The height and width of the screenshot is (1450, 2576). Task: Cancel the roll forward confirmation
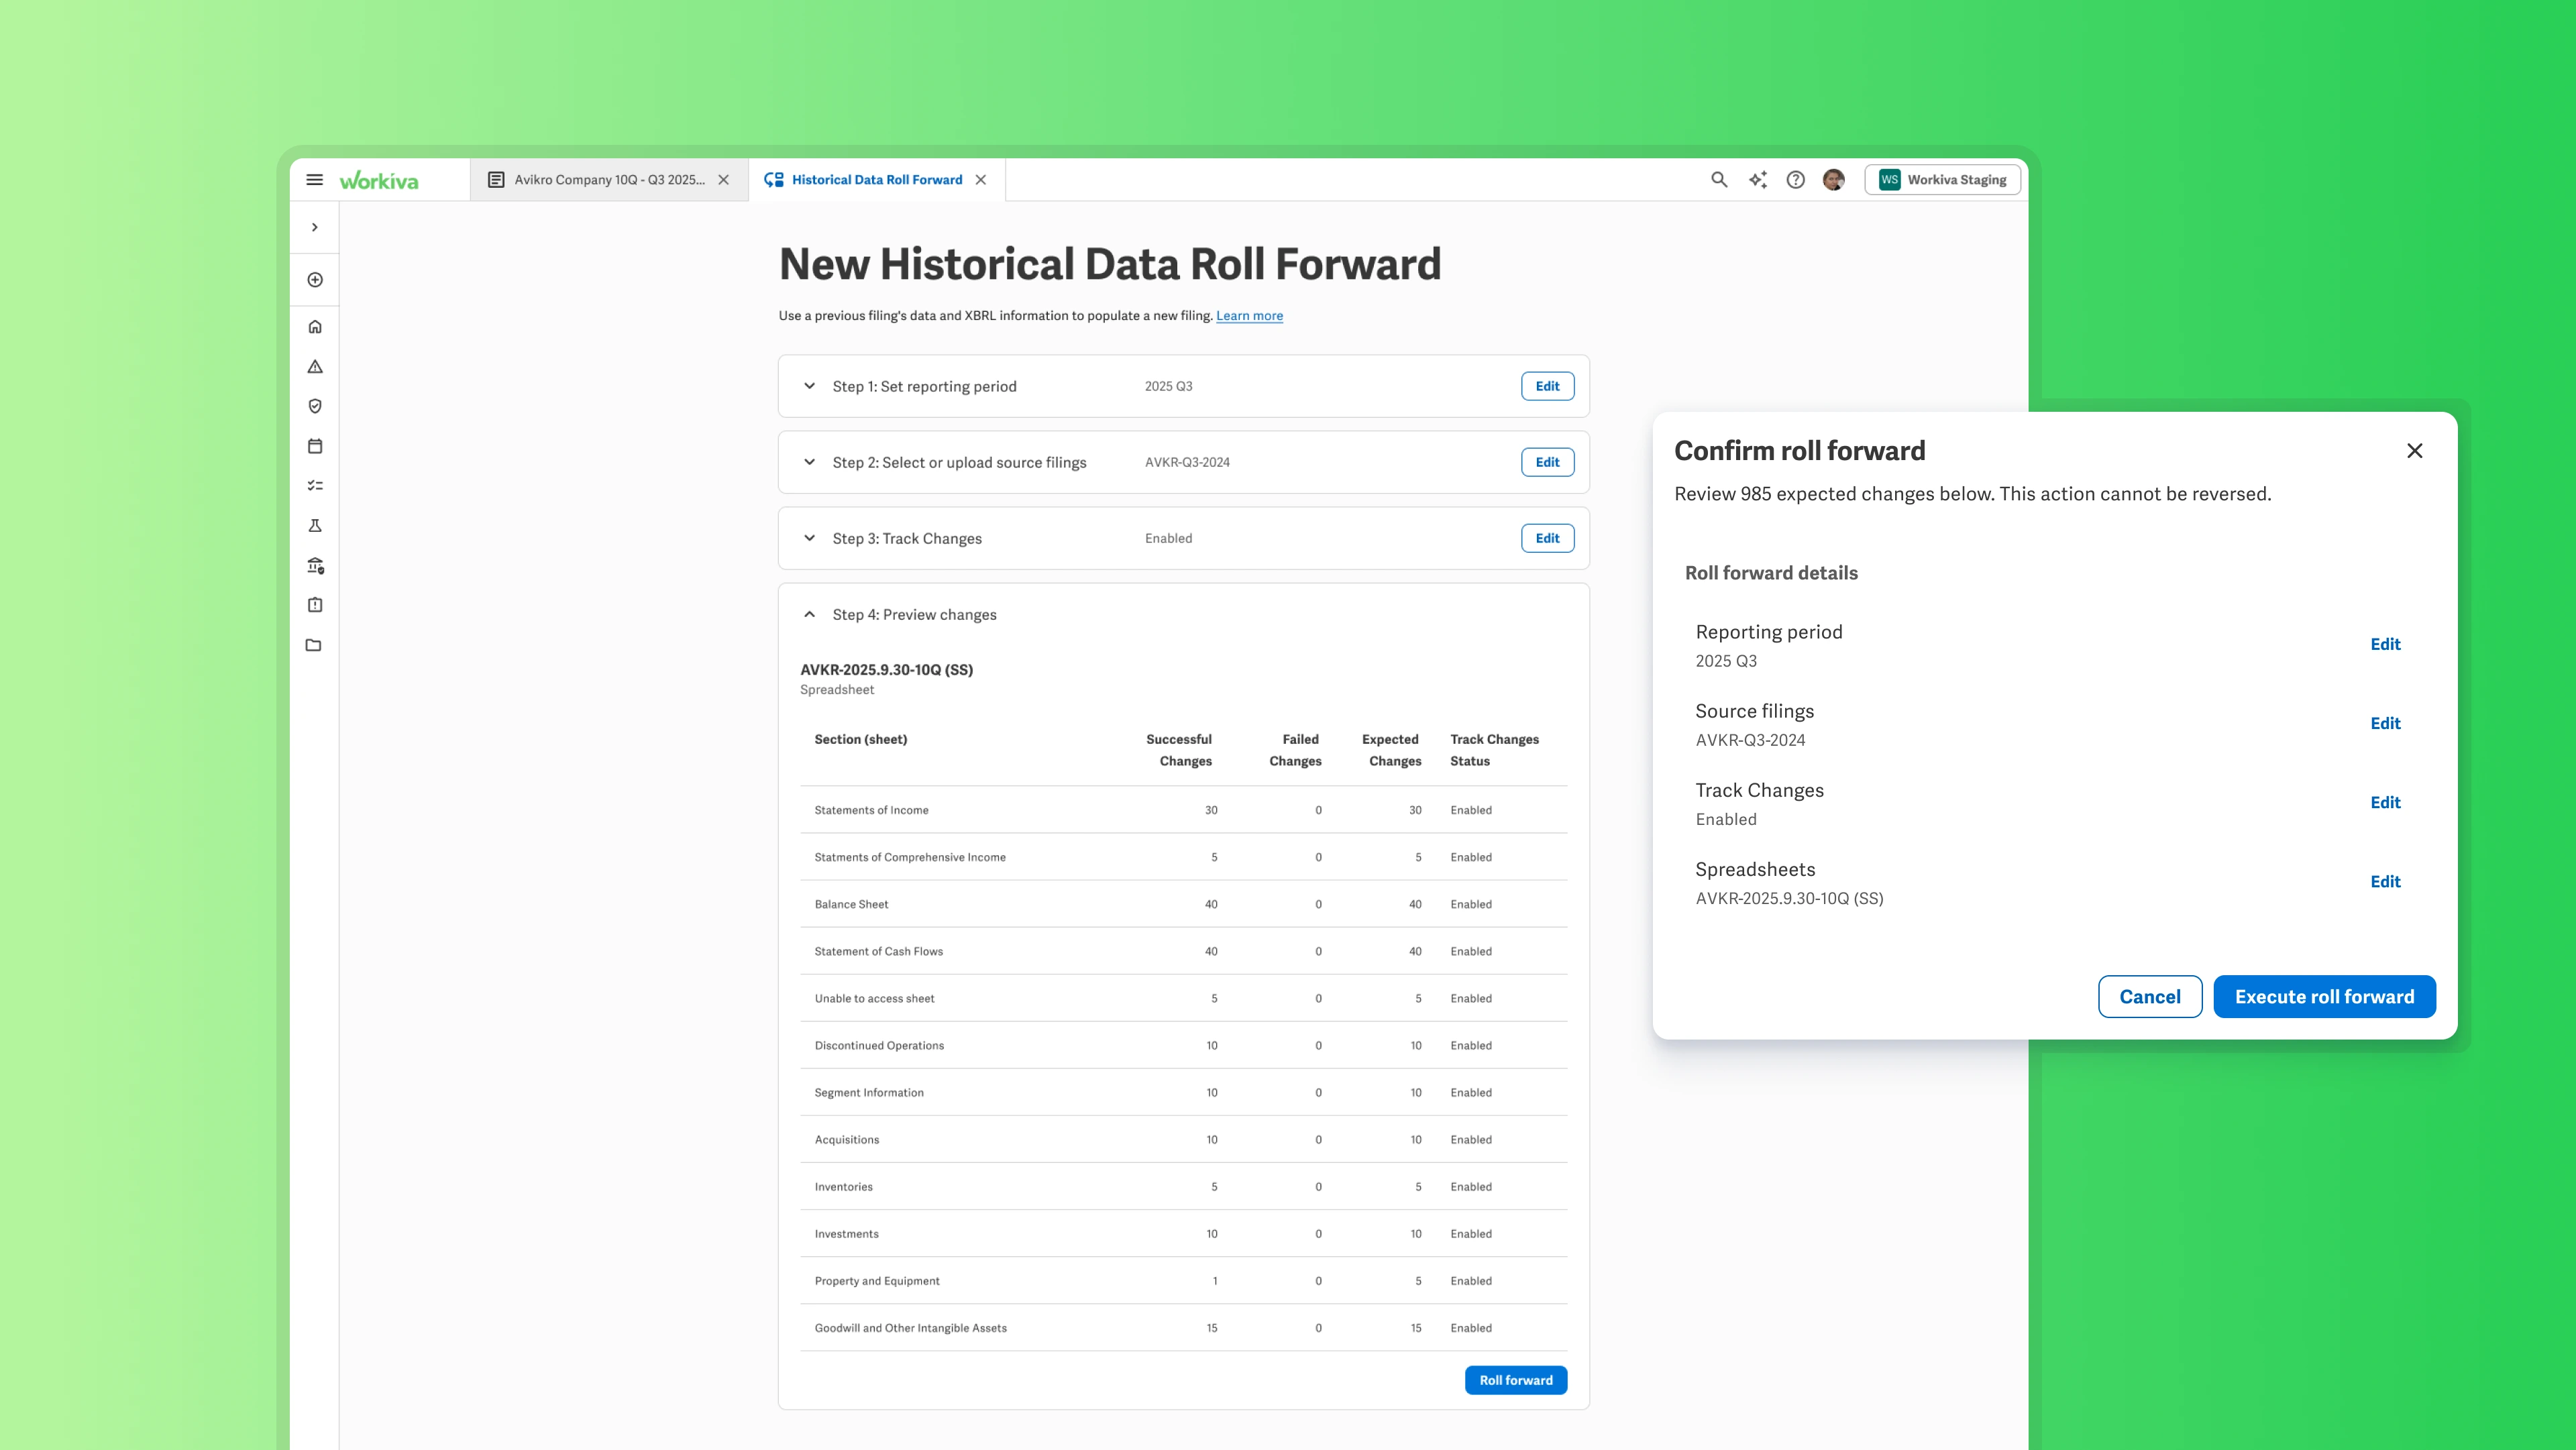click(x=2150, y=997)
